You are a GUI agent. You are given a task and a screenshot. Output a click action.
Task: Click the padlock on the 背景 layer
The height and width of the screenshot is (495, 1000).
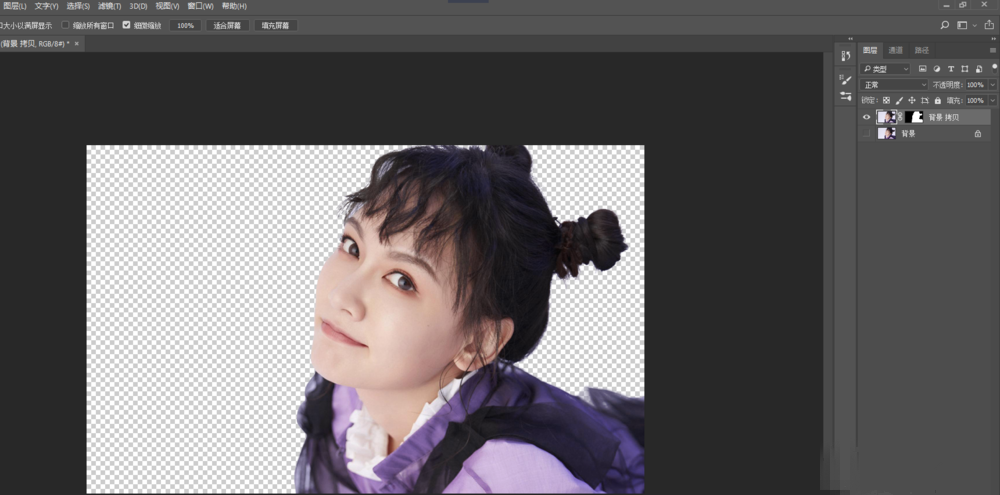pyautogui.click(x=978, y=134)
